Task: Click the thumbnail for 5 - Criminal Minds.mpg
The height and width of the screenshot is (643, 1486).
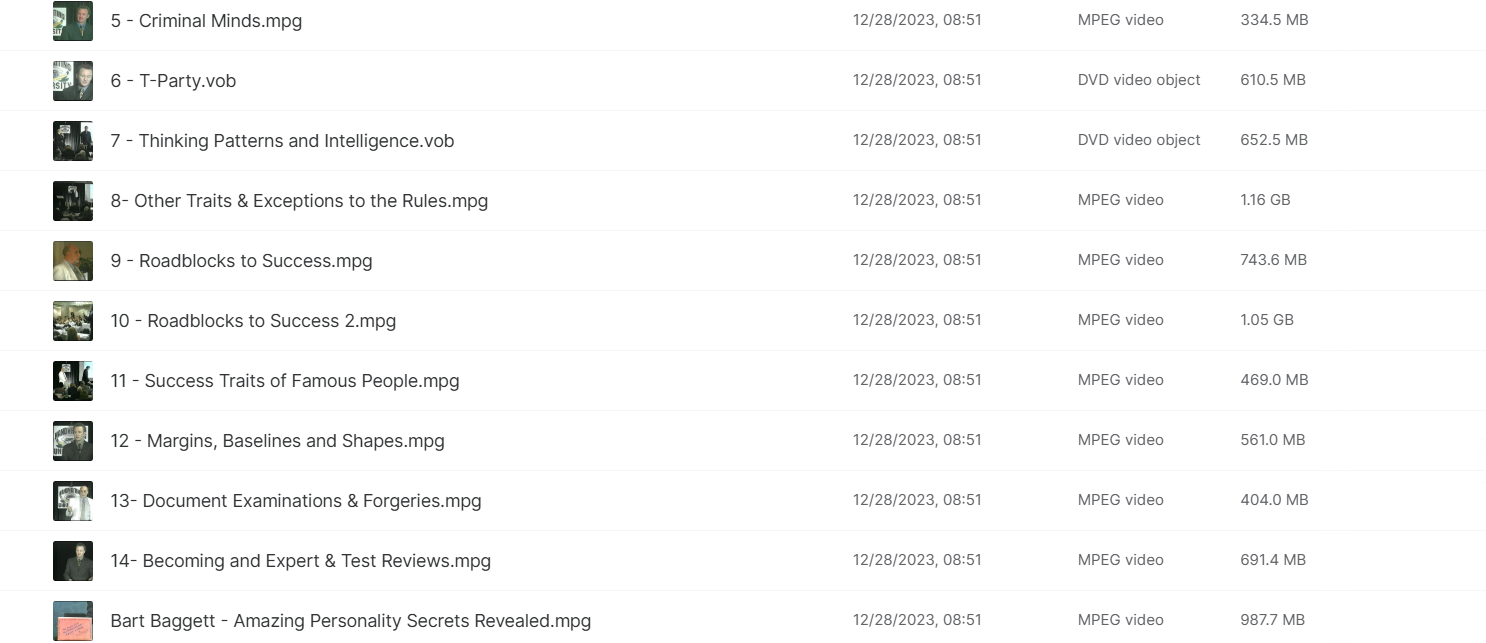Action: (73, 21)
